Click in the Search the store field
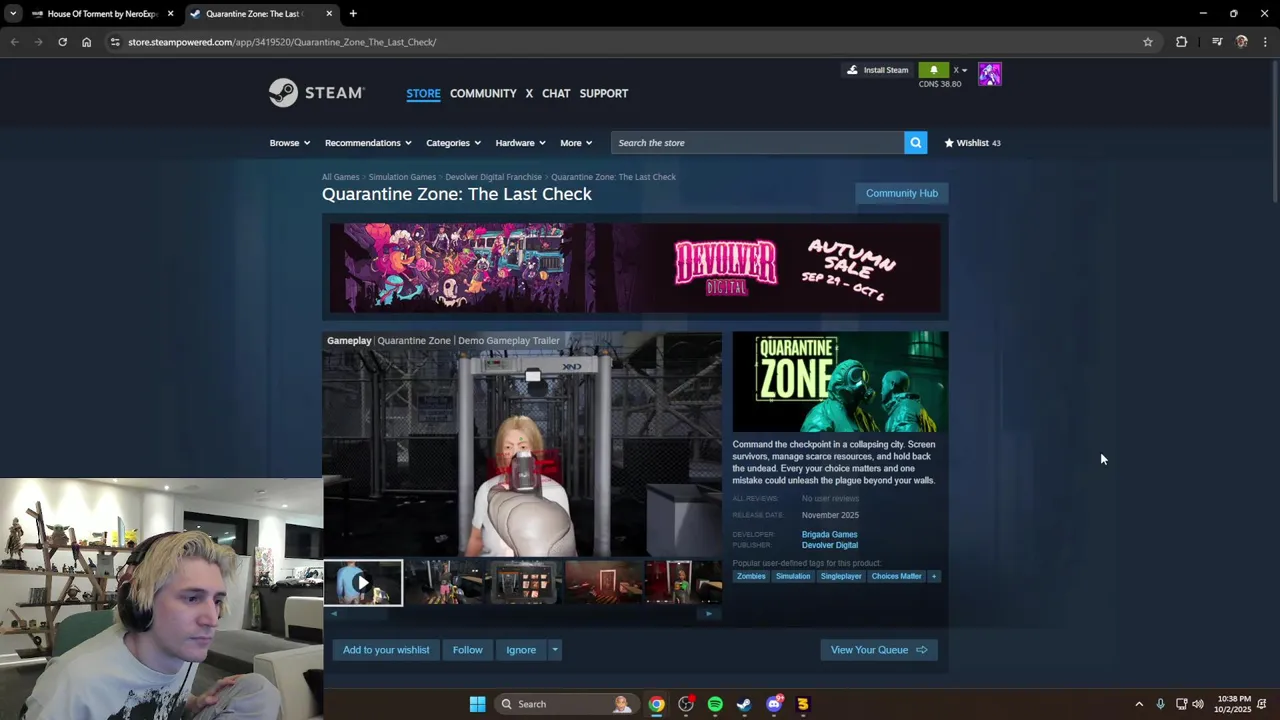1280x720 pixels. (757, 143)
